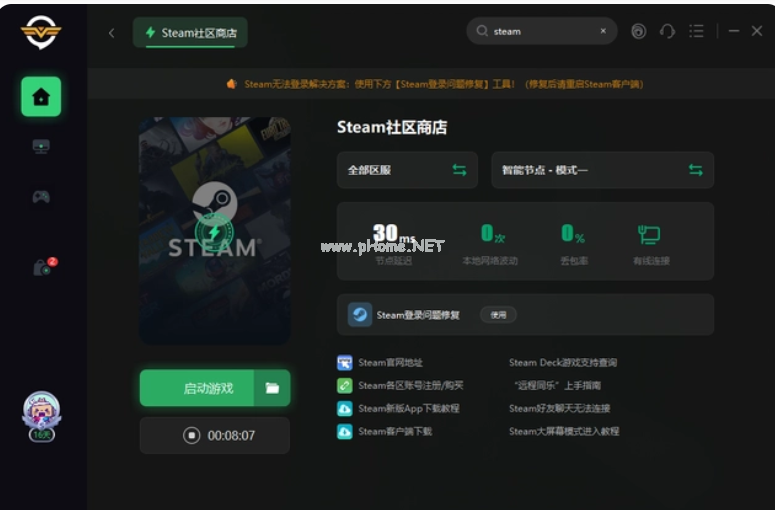Screen dimensions: 775x510
Task: Click the folder icon beside 启动游戏
Action: coord(272,388)
